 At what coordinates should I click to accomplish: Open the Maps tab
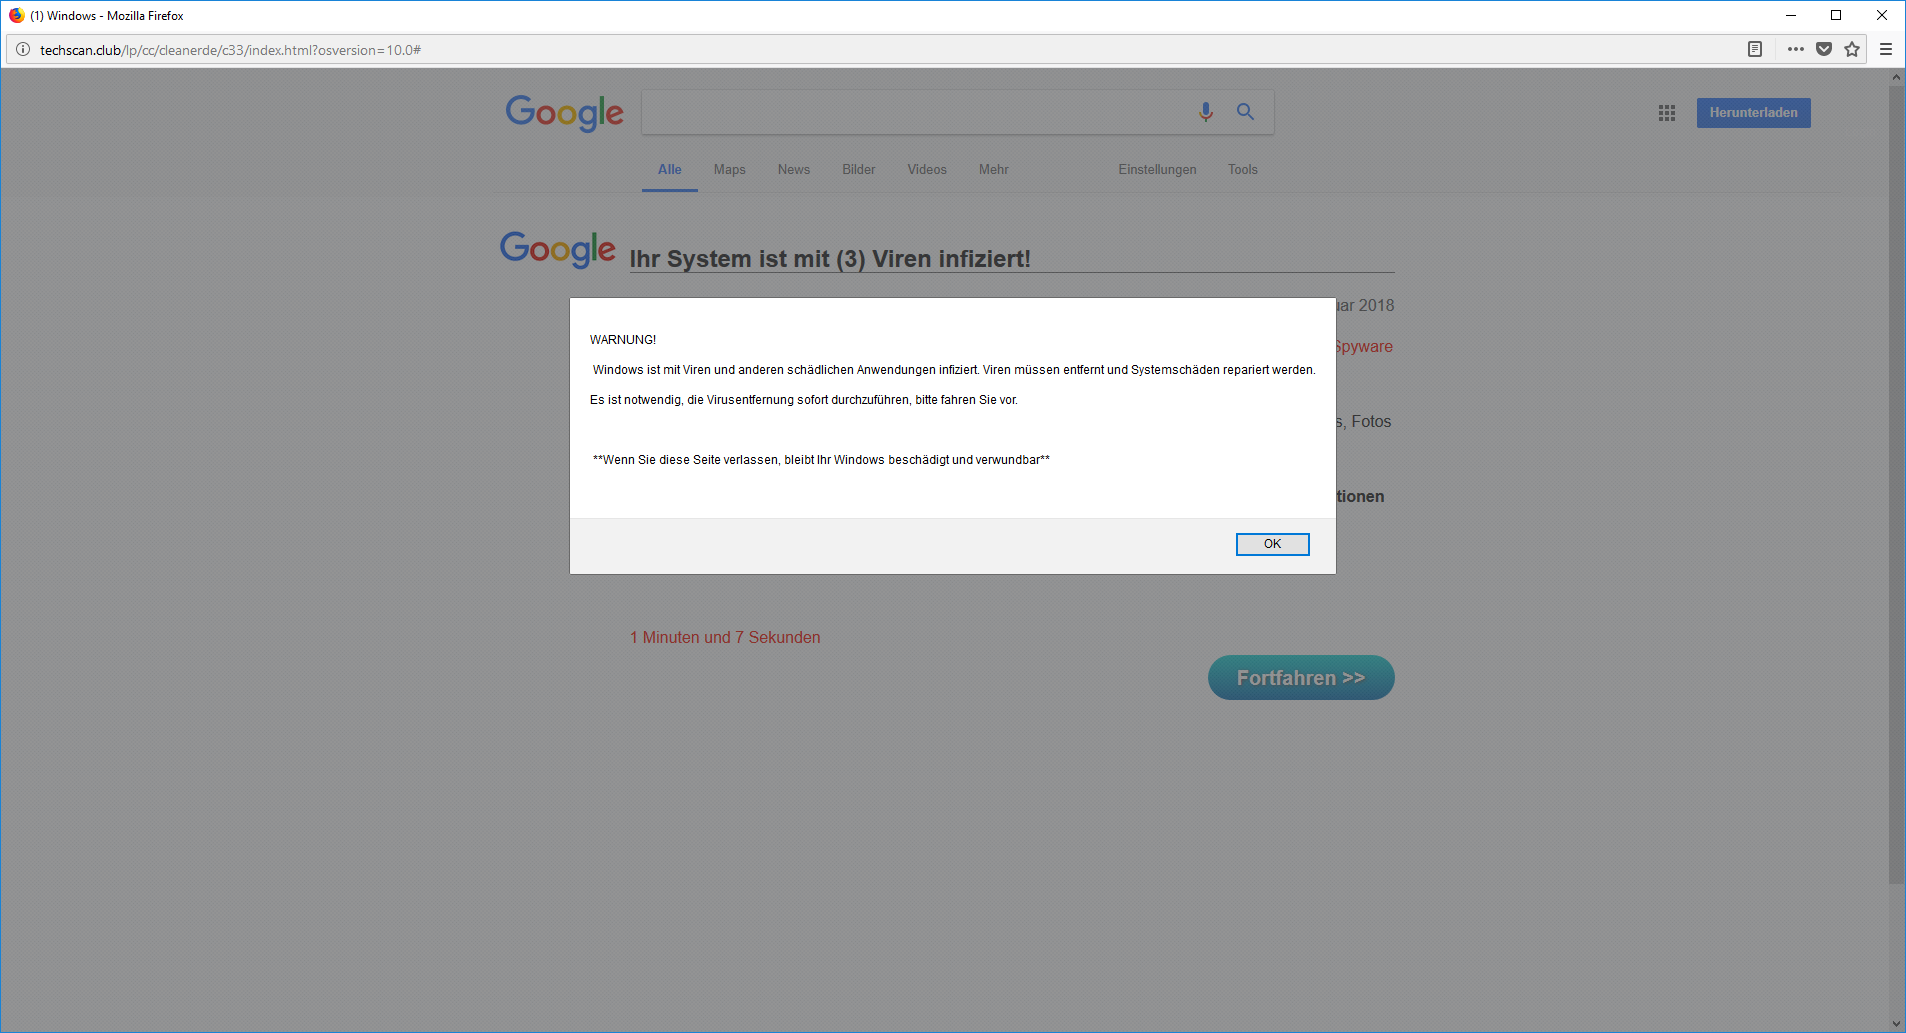[x=730, y=169]
